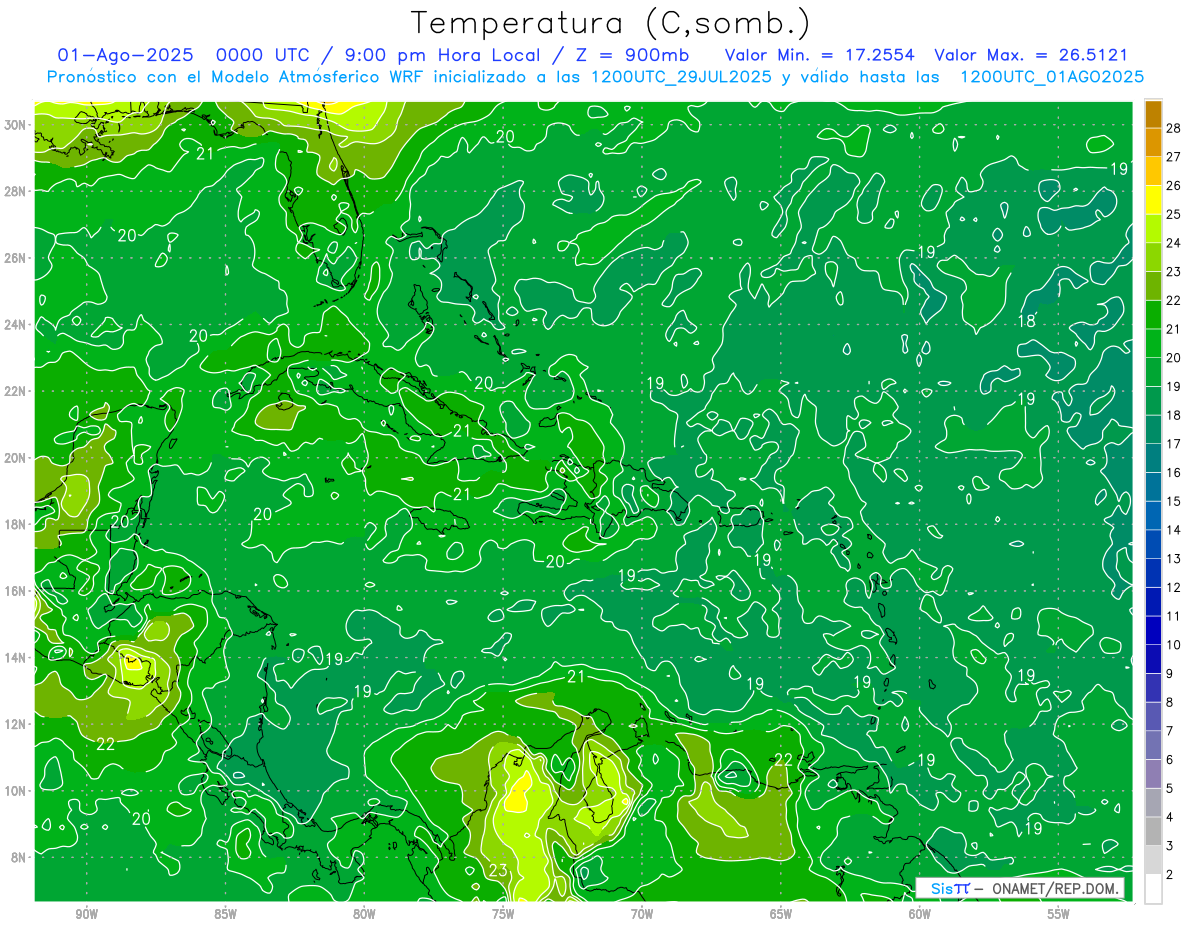Click the 70W longitude axis label
Viewport: 1200px width, 927px height.
click(642, 914)
